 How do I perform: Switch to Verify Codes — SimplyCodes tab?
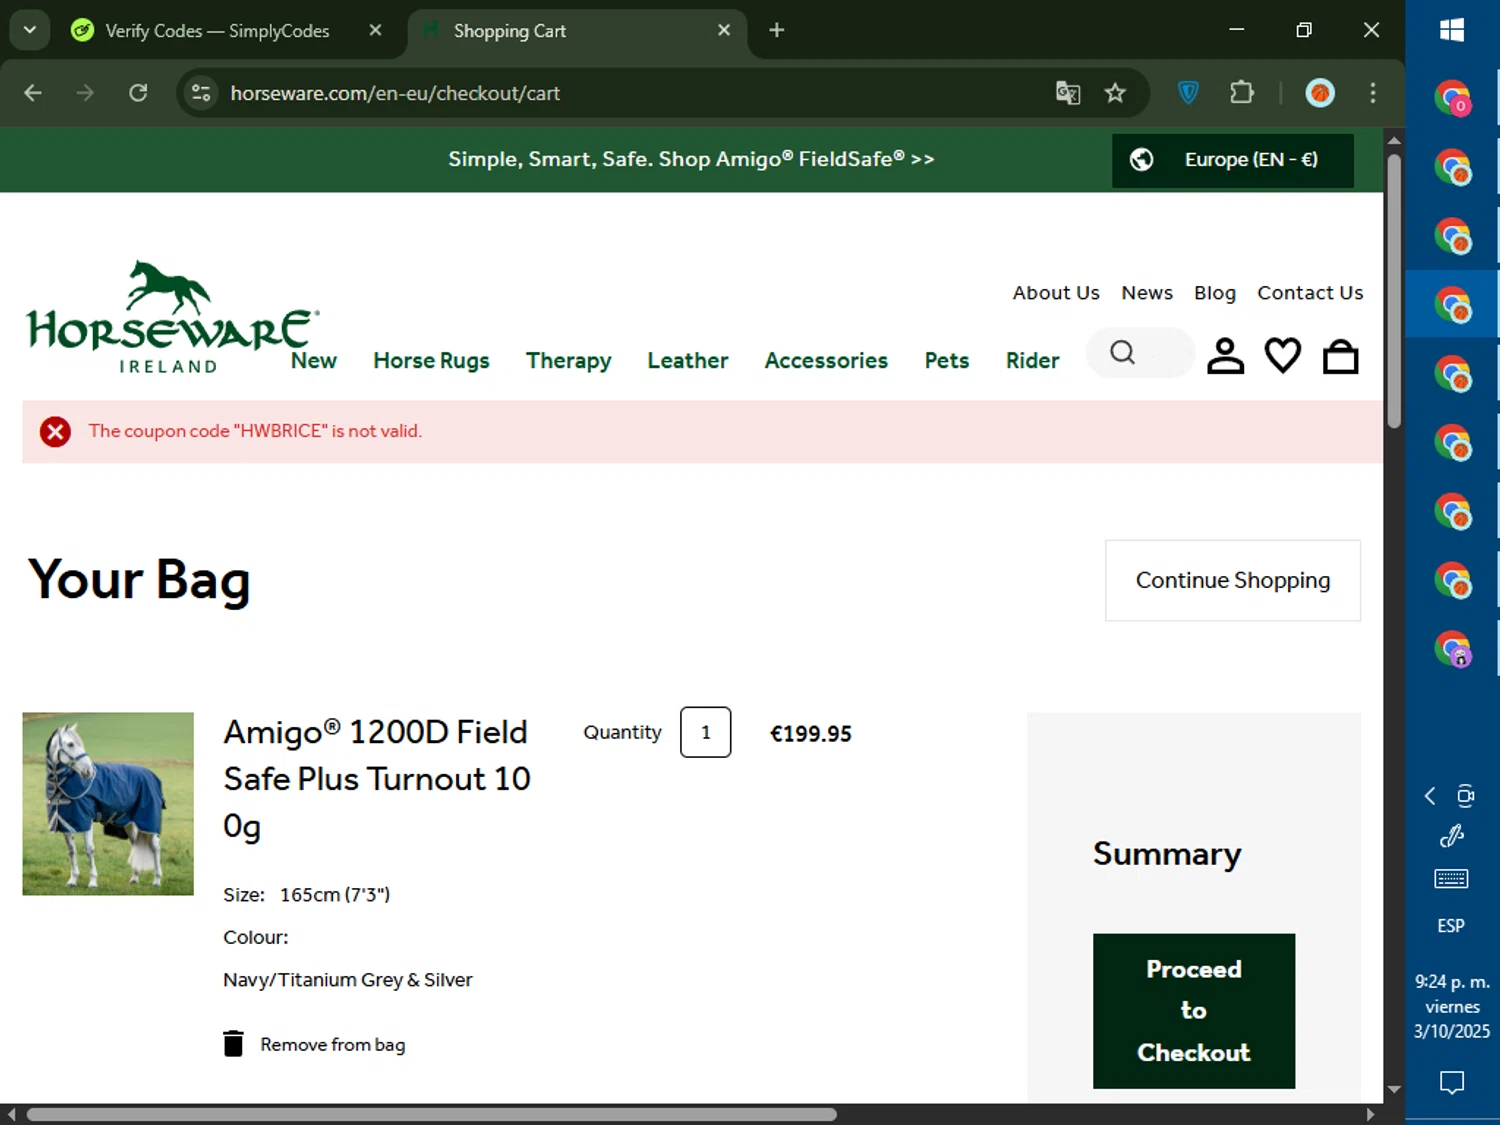tap(217, 31)
